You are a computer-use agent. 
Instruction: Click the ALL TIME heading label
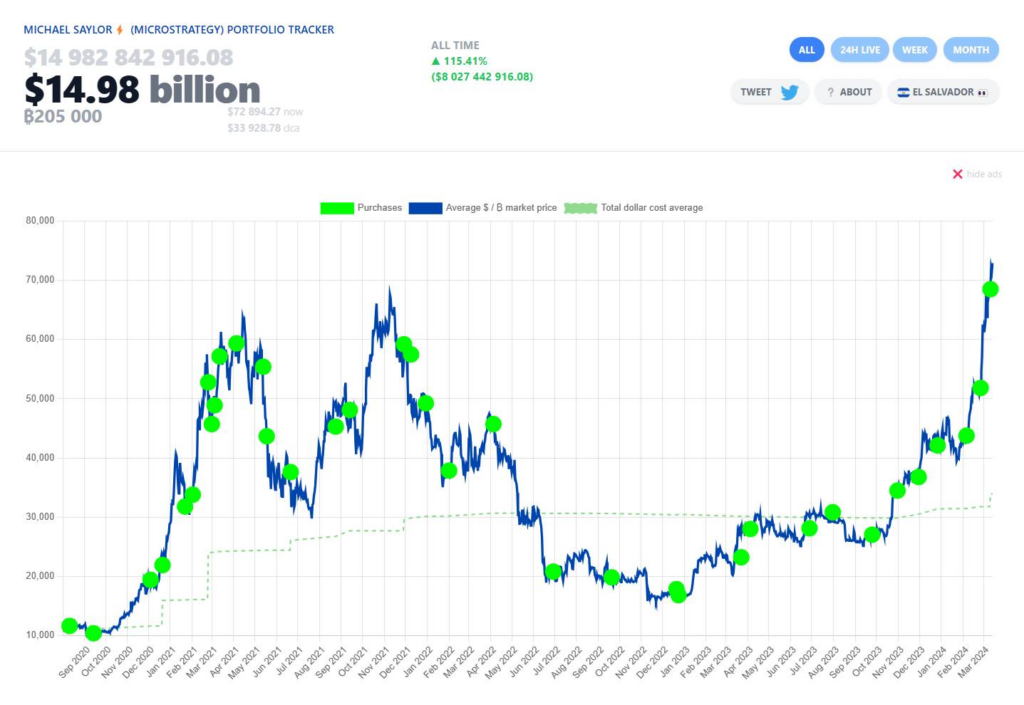(455, 46)
